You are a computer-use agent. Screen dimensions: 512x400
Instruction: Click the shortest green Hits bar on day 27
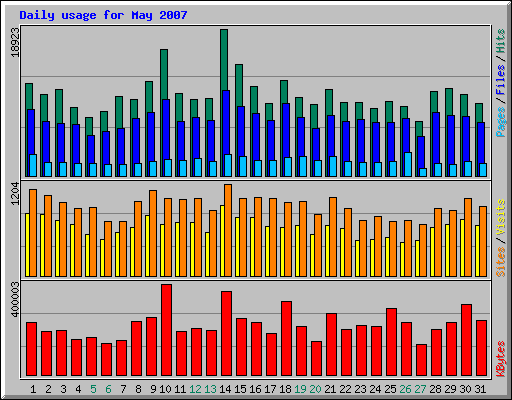click(x=419, y=129)
